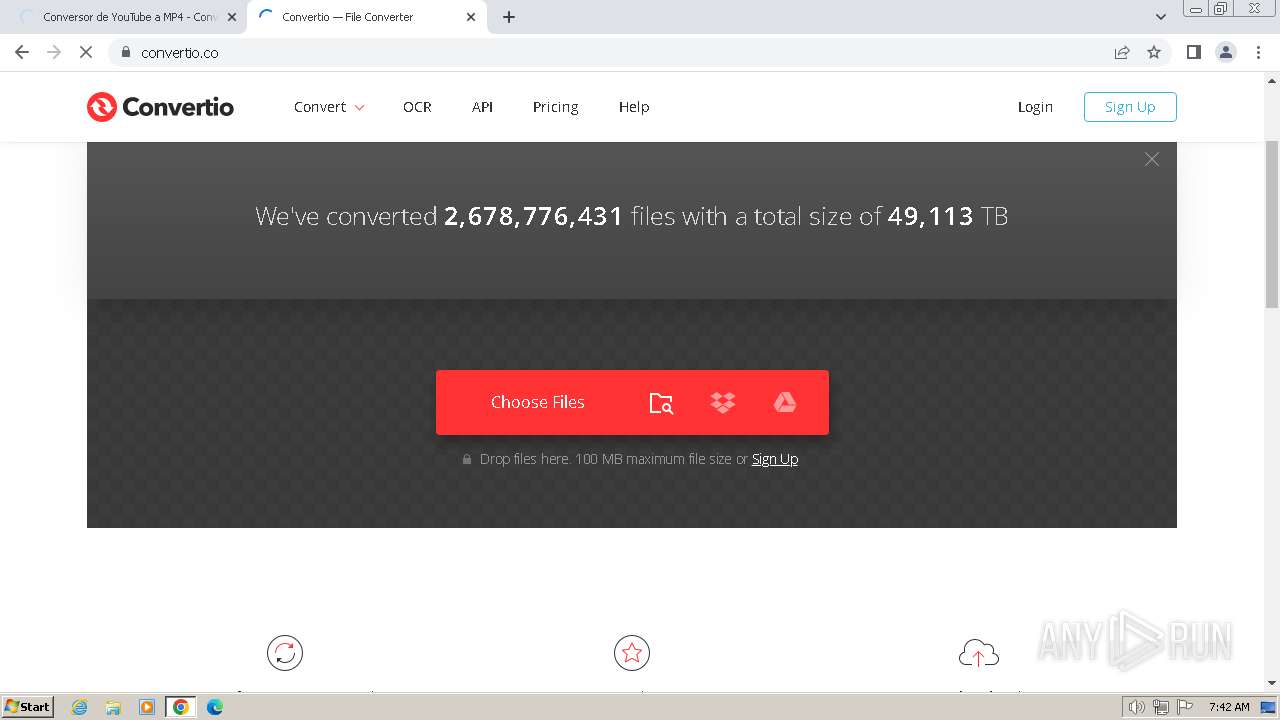The width and height of the screenshot is (1280, 720).
Task: Open the Help page
Action: [x=634, y=107]
